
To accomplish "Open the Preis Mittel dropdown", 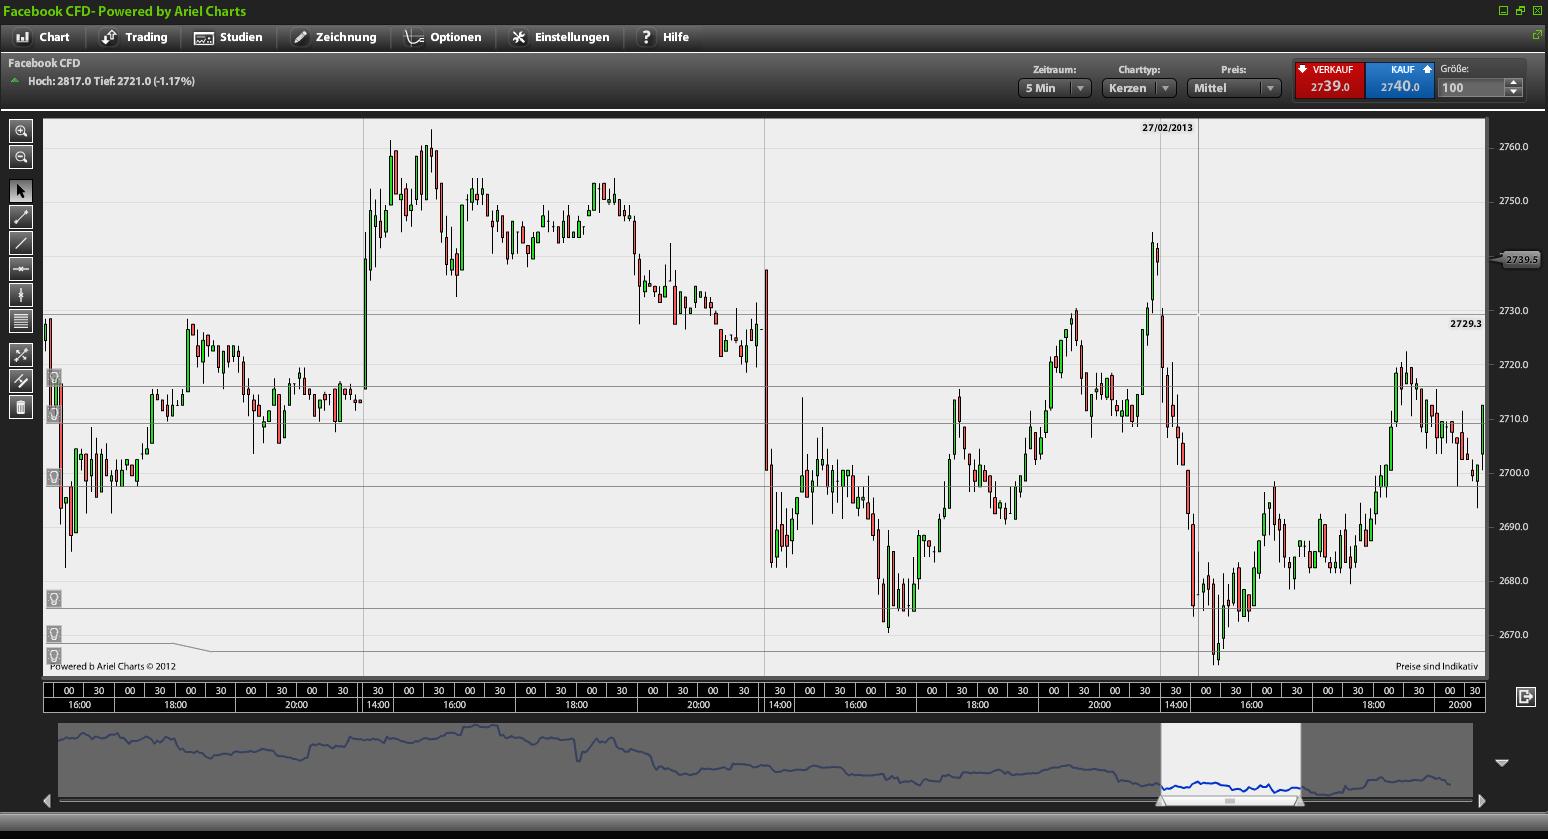I will tap(1234, 88).
